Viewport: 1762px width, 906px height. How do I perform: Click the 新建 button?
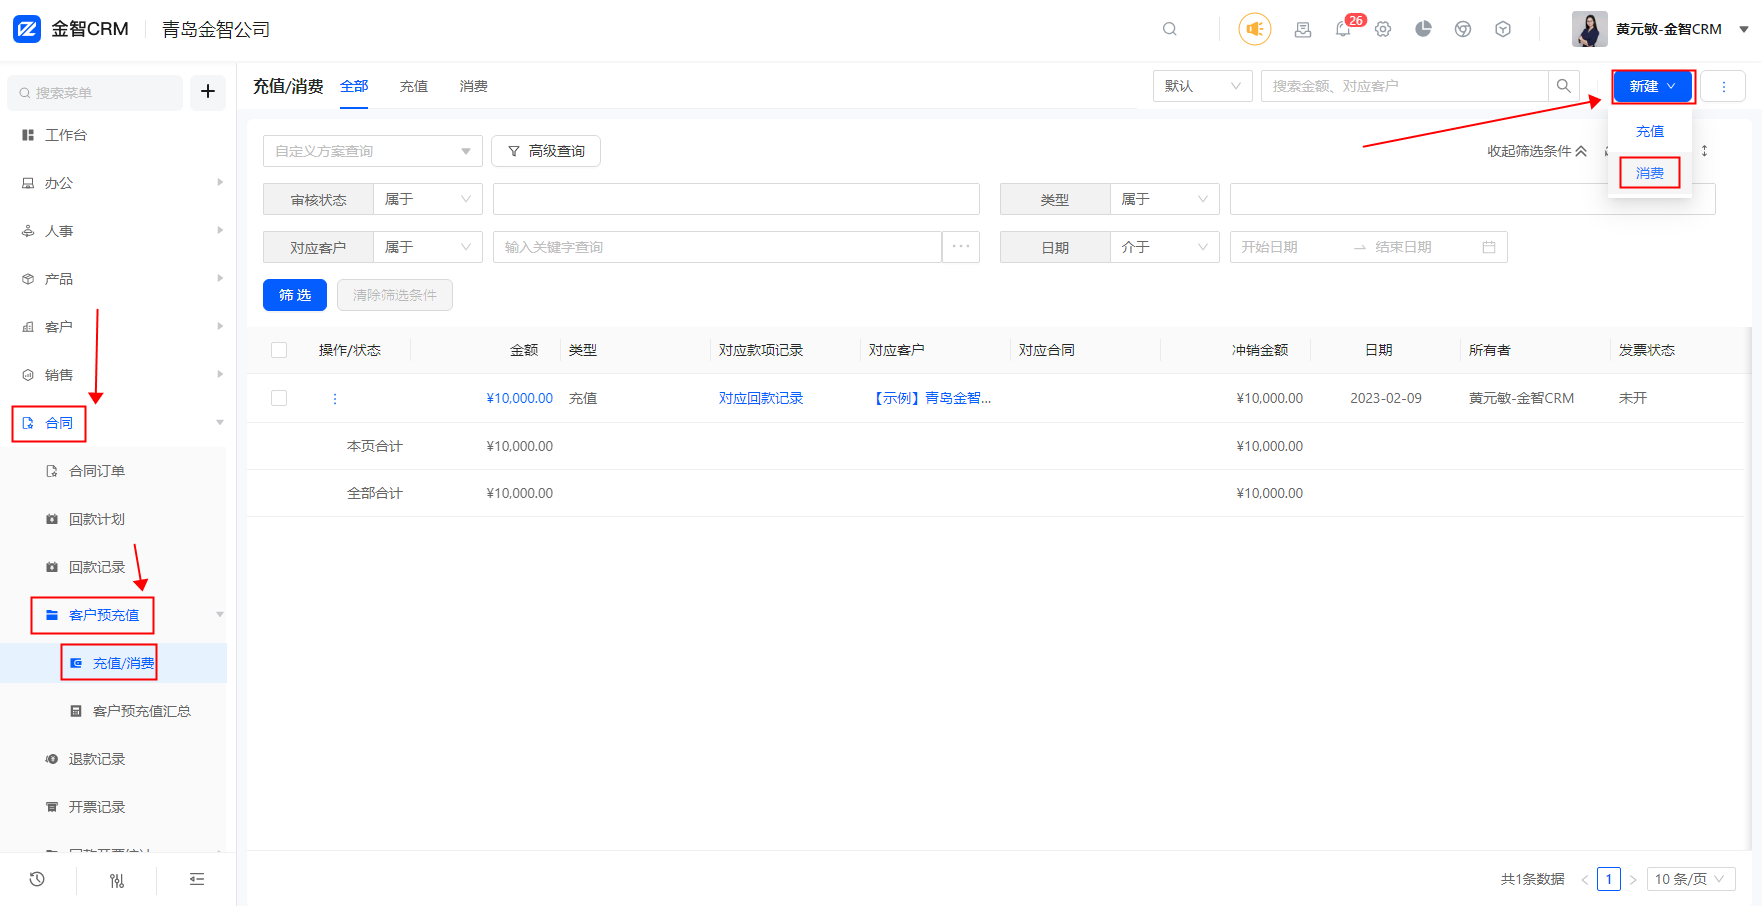(x=1653, y=86)
